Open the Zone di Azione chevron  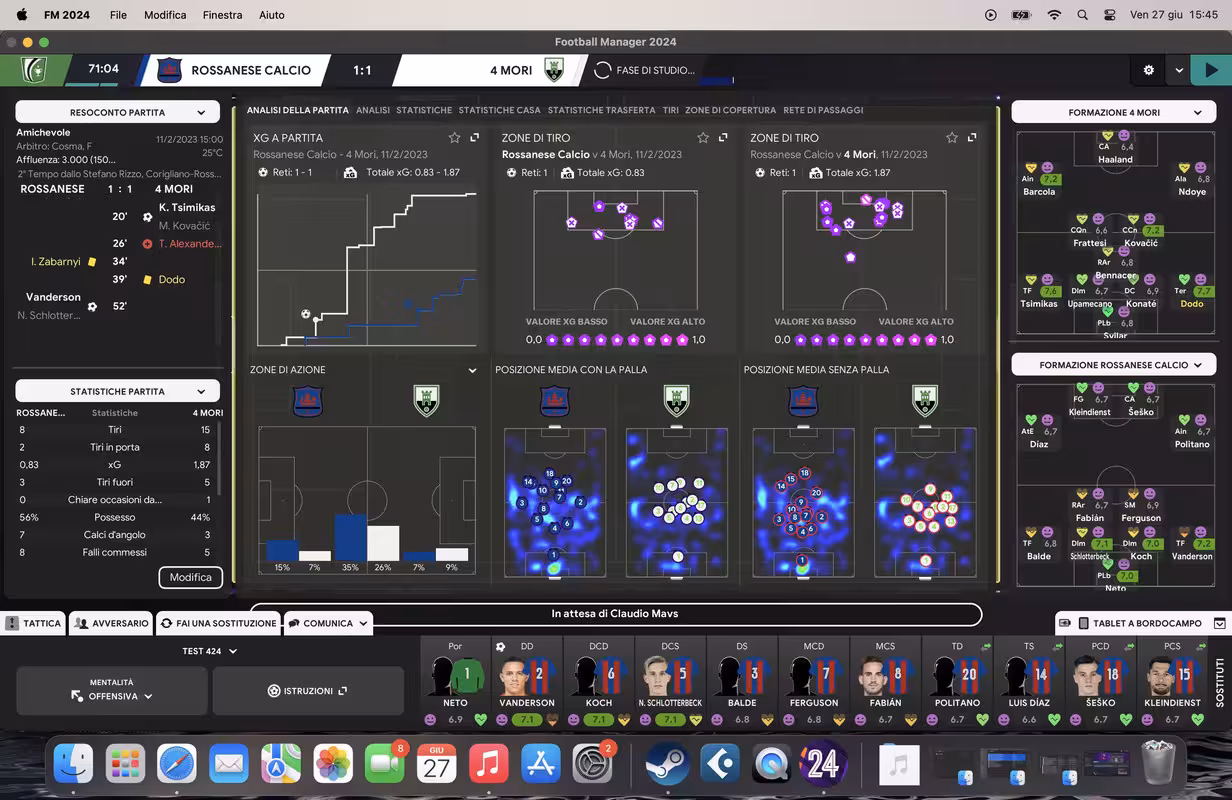tap(472, 370)
